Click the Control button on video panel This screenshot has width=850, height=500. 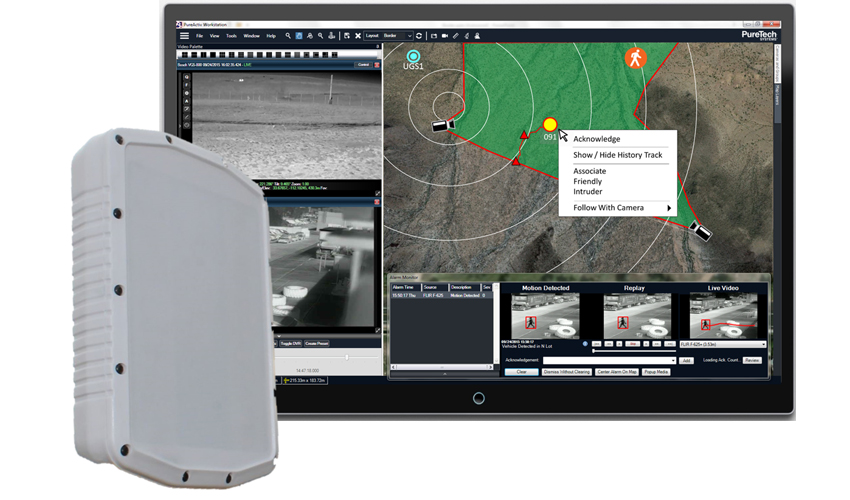coord(363,65)
